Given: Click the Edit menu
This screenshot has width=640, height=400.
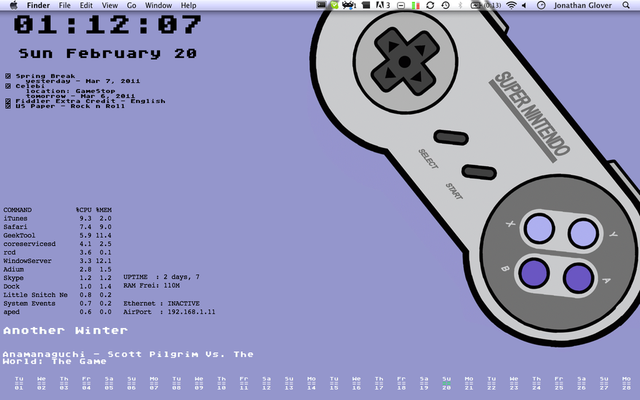Looking at the screenshot, I should point(87,5).
